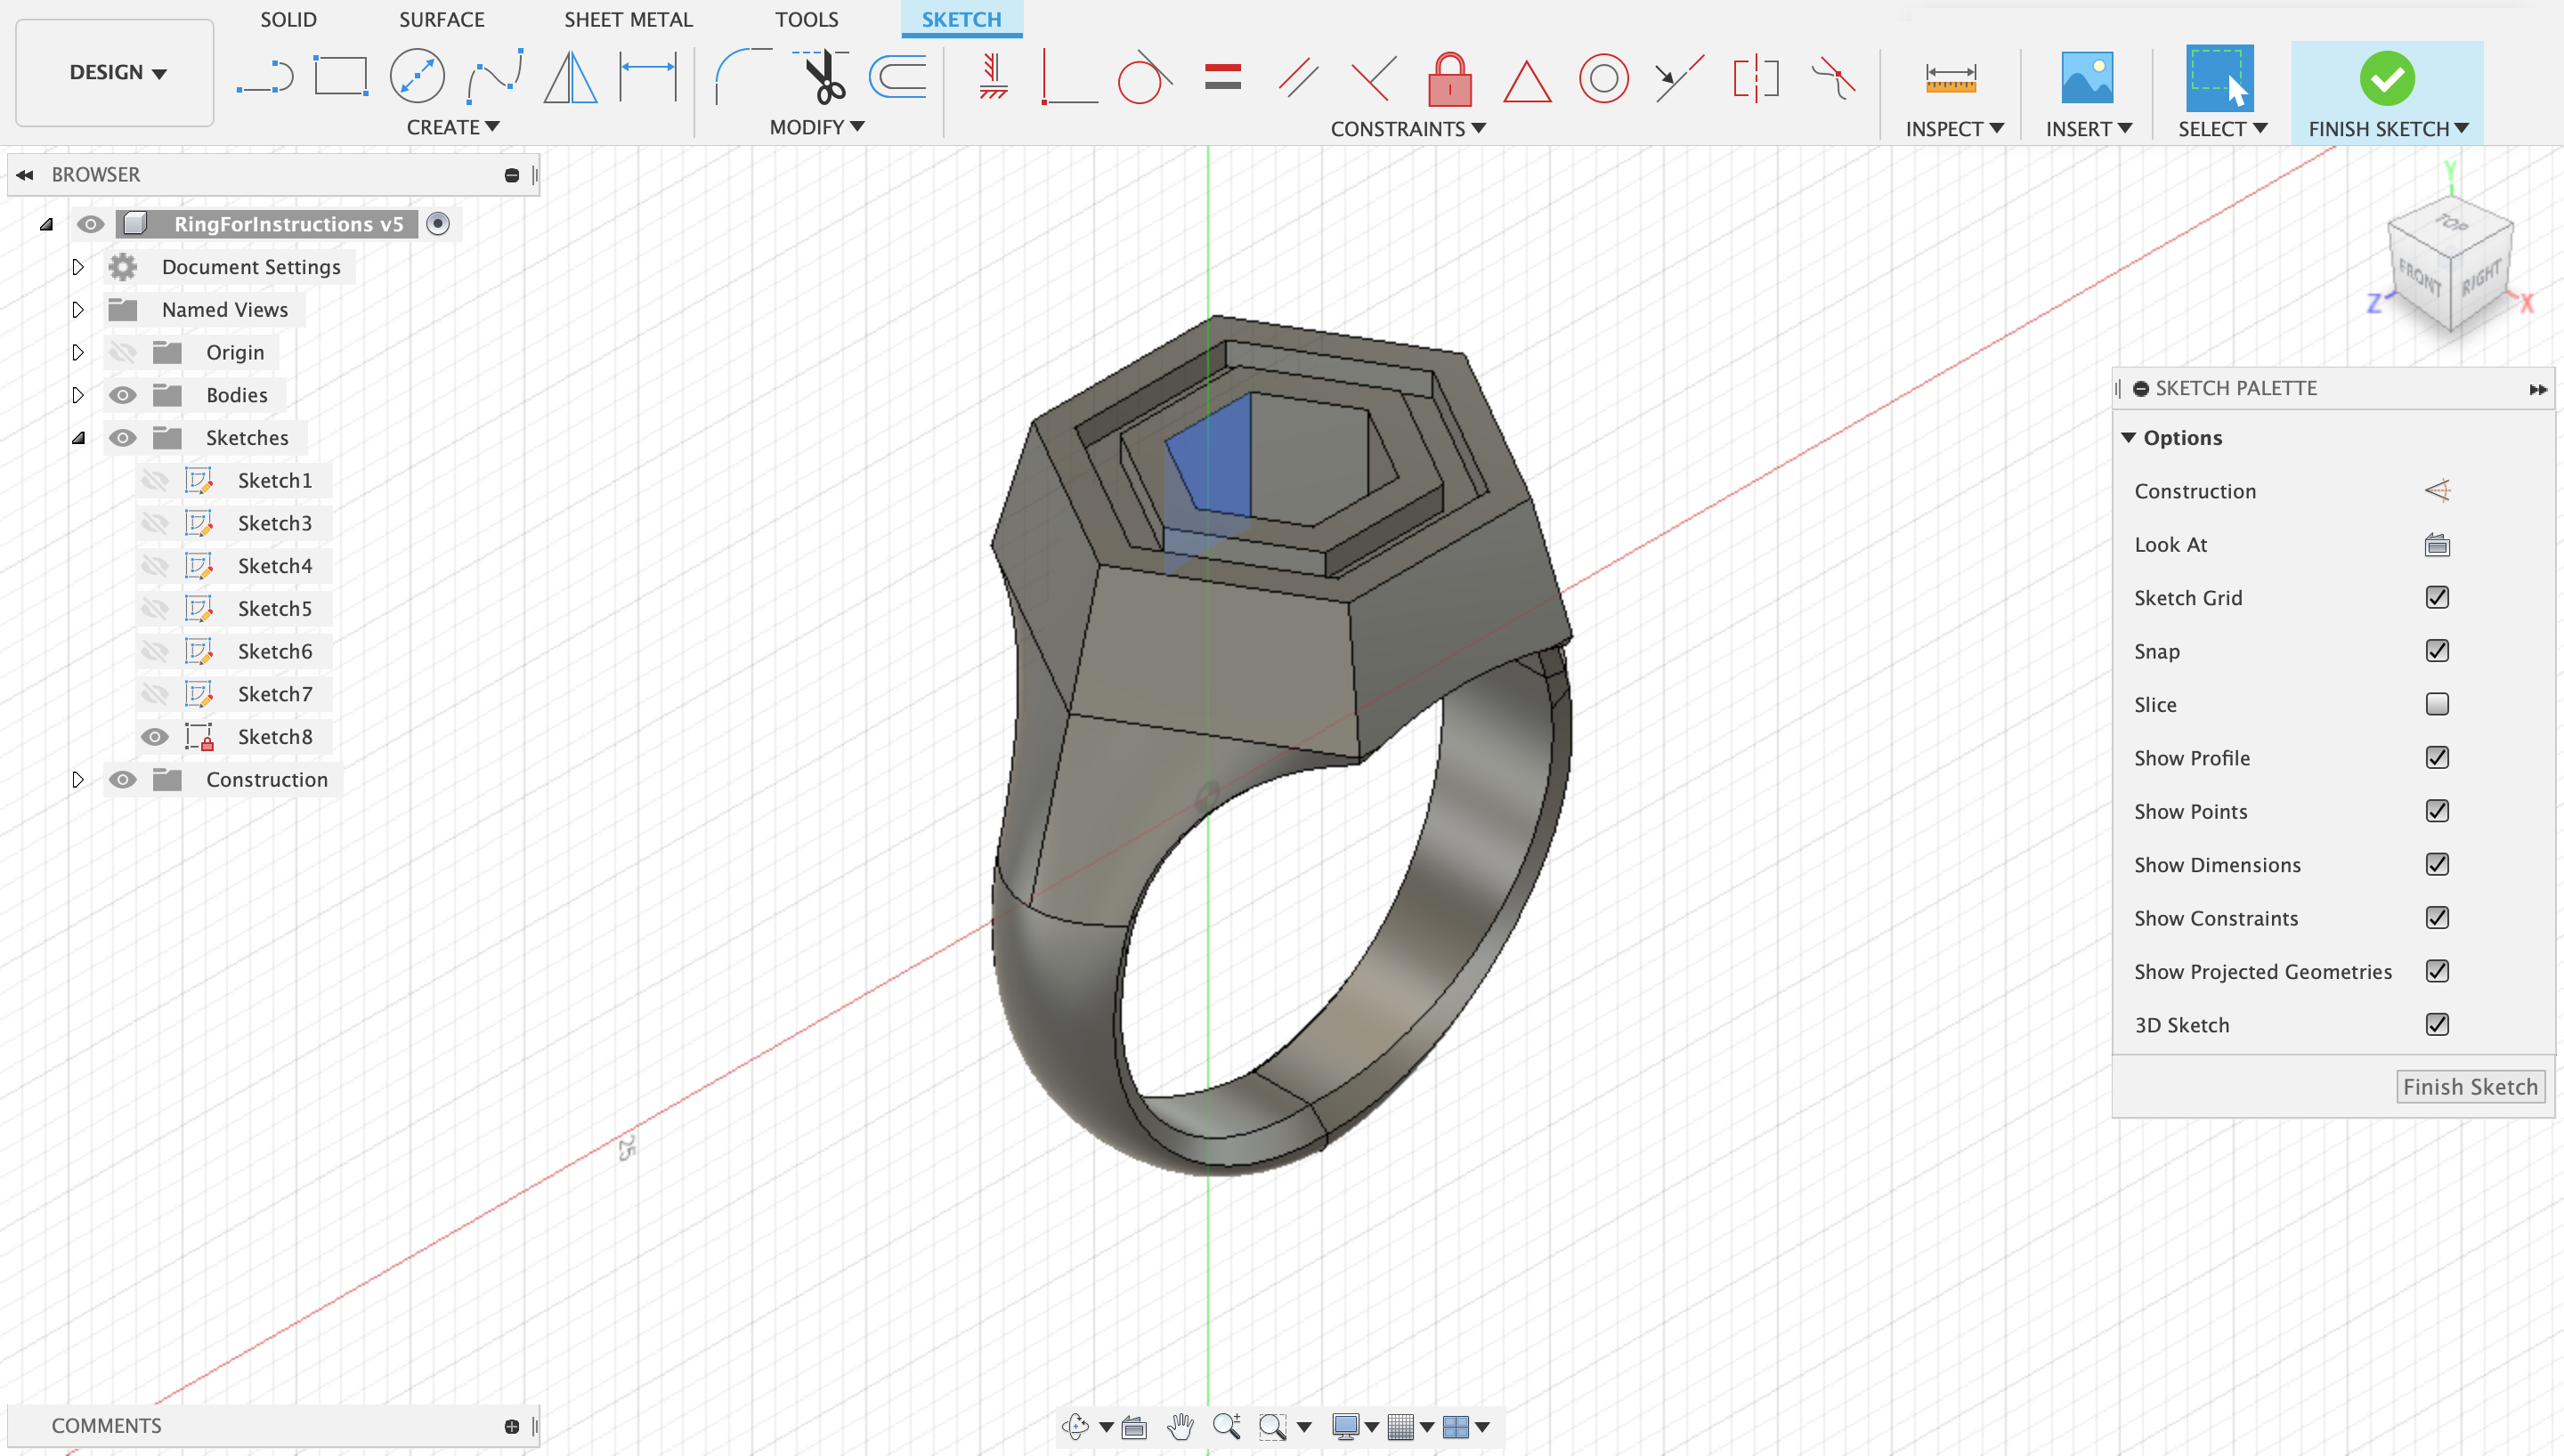Screen dimensions: 2564x1456
Task: Open the CONSTRAINTS dropdown menu
Action: (1407, 128)
